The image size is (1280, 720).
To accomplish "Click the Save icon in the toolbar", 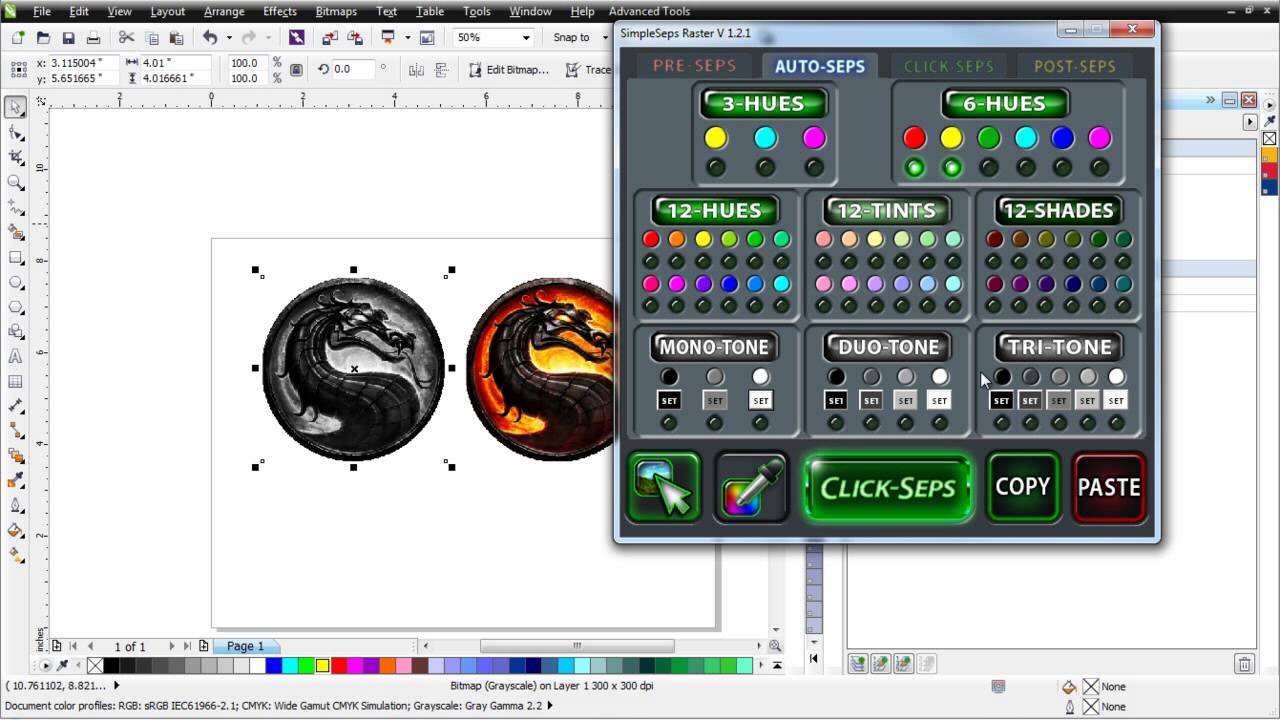I will pos(68,38).
